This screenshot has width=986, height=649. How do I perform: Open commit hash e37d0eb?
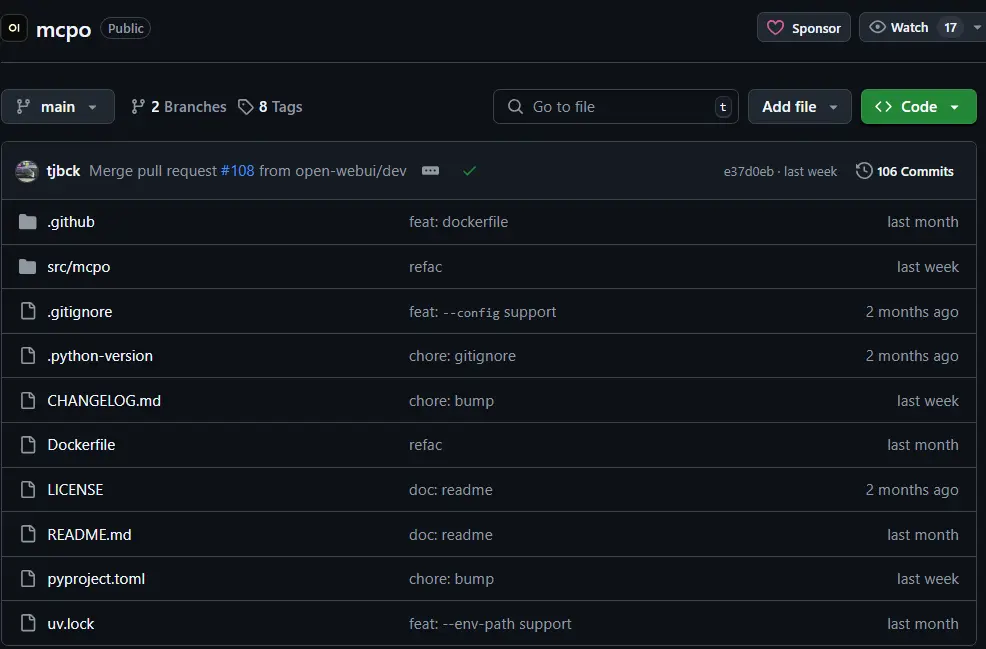(748, 172)
